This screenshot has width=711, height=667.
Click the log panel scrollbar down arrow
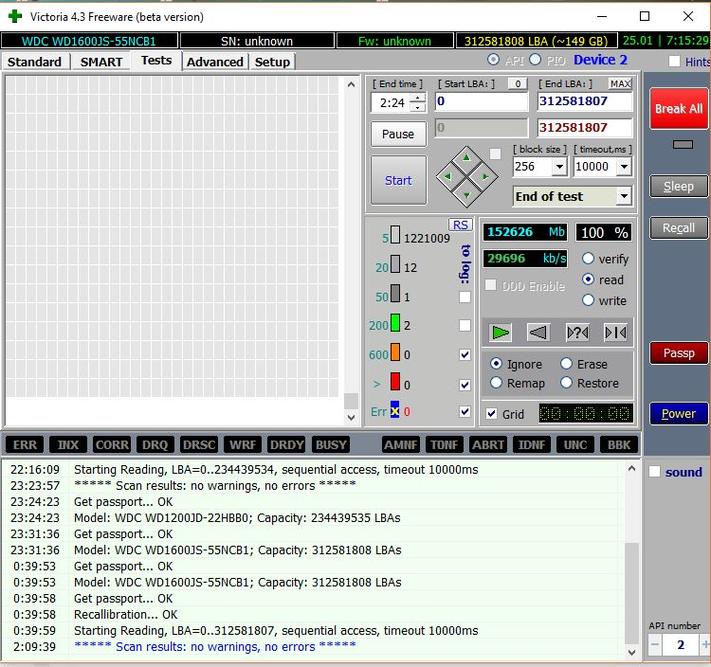tap(631, 652)
